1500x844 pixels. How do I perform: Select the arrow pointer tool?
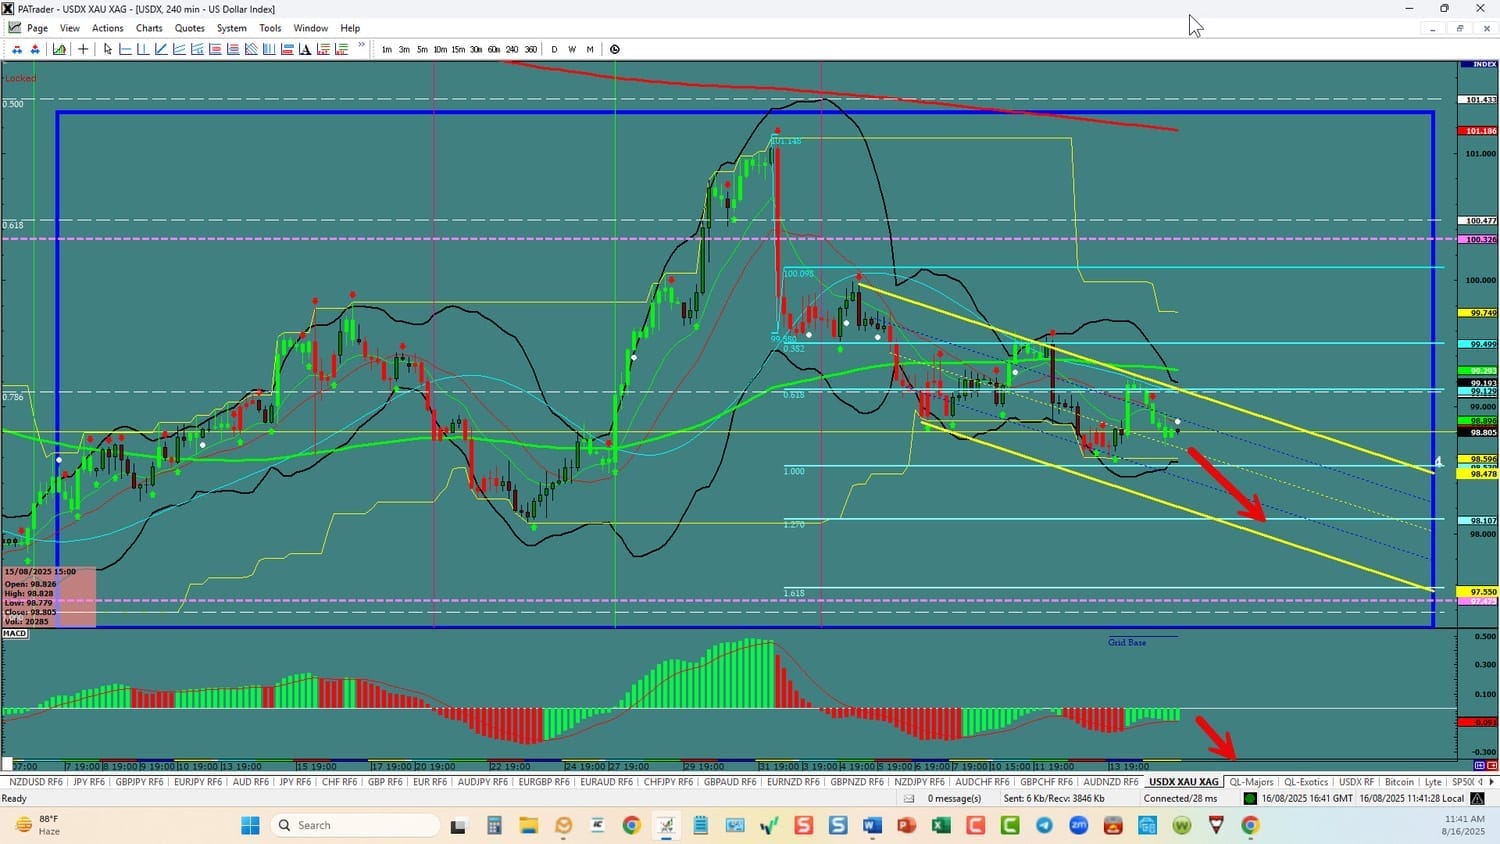pos(107,49)
